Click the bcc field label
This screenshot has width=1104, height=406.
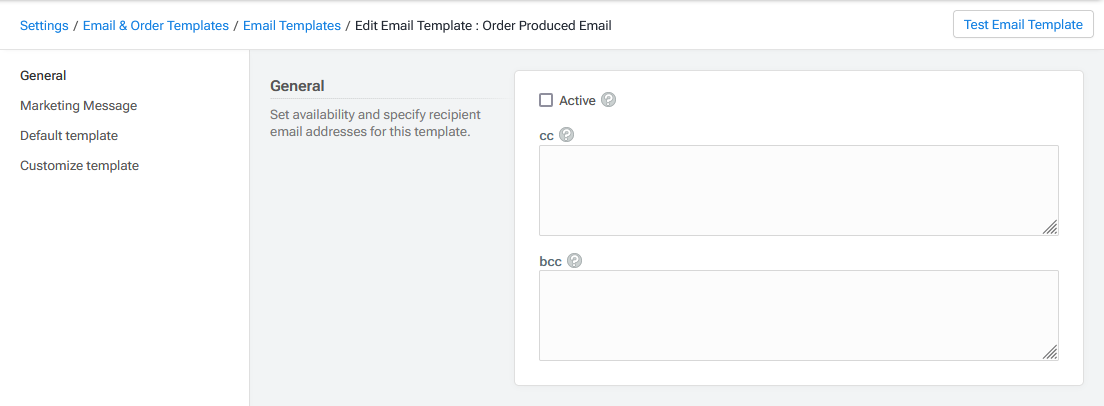point(551,261)
